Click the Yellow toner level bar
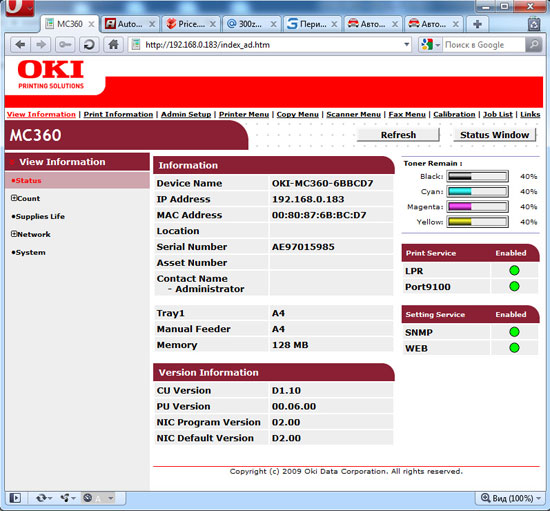Image resolution: width=550 pixels, height=511 pixels. click(x=477, y=222)
